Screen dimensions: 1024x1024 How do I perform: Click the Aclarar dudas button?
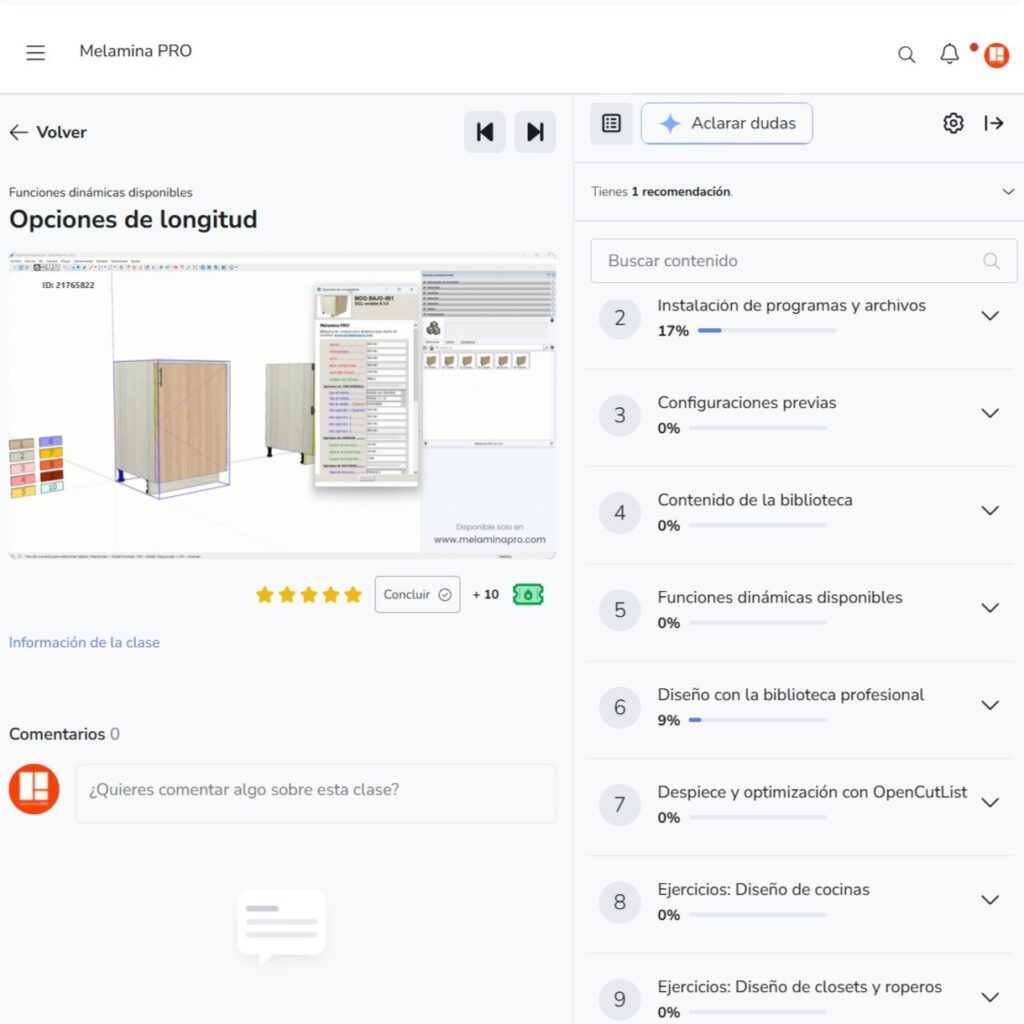(x=727, y=123)
